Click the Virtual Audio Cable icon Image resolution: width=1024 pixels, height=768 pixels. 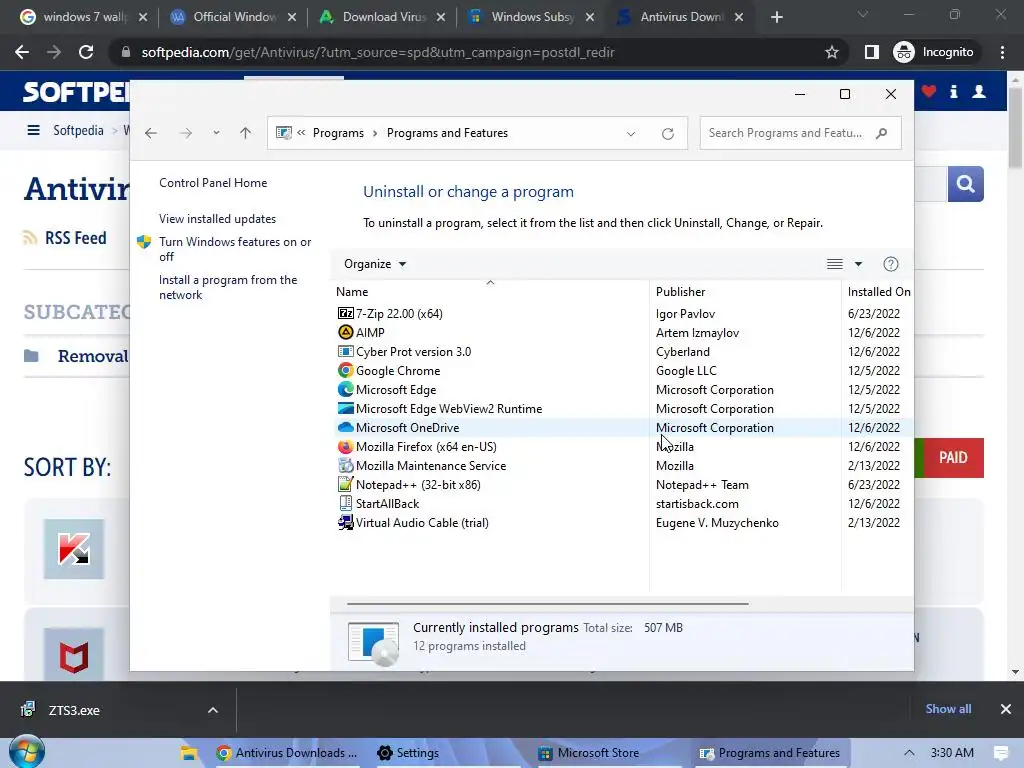coord(345,522)
